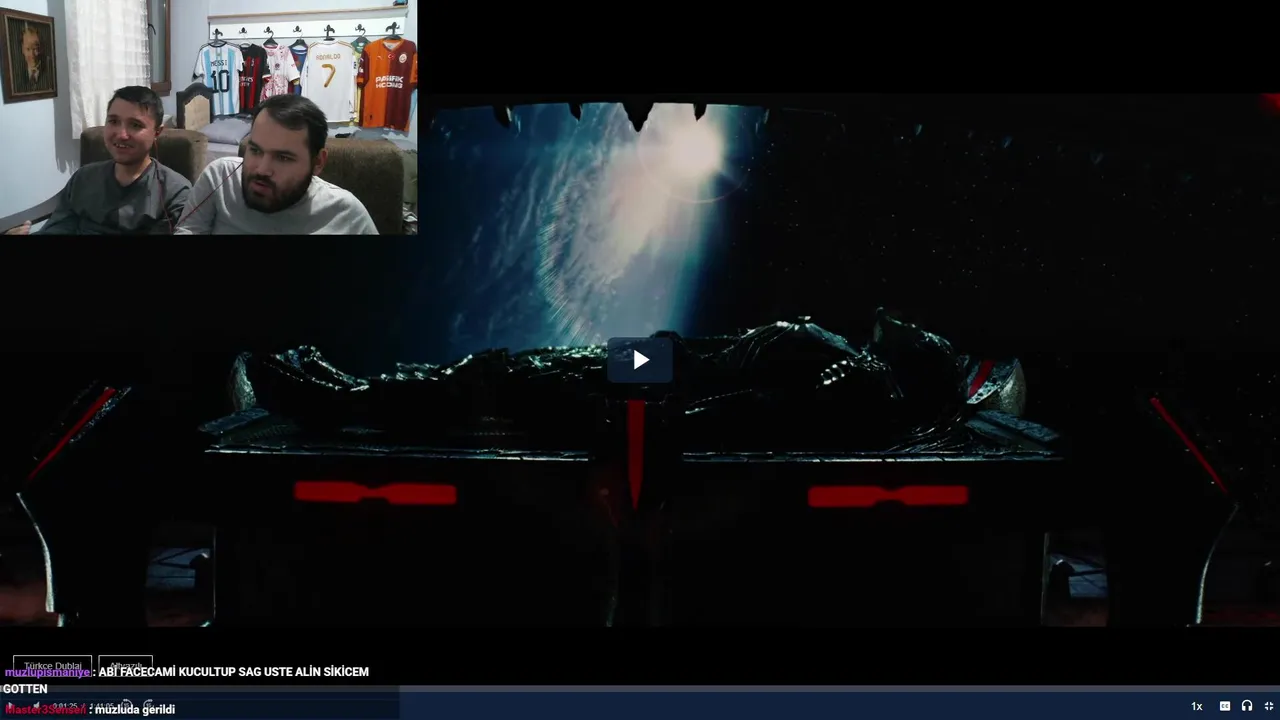This screenshot has height=720, width=1280.
Task: Click the chat message 'muzluda gerildi'
Action: [x=135, y=710]
